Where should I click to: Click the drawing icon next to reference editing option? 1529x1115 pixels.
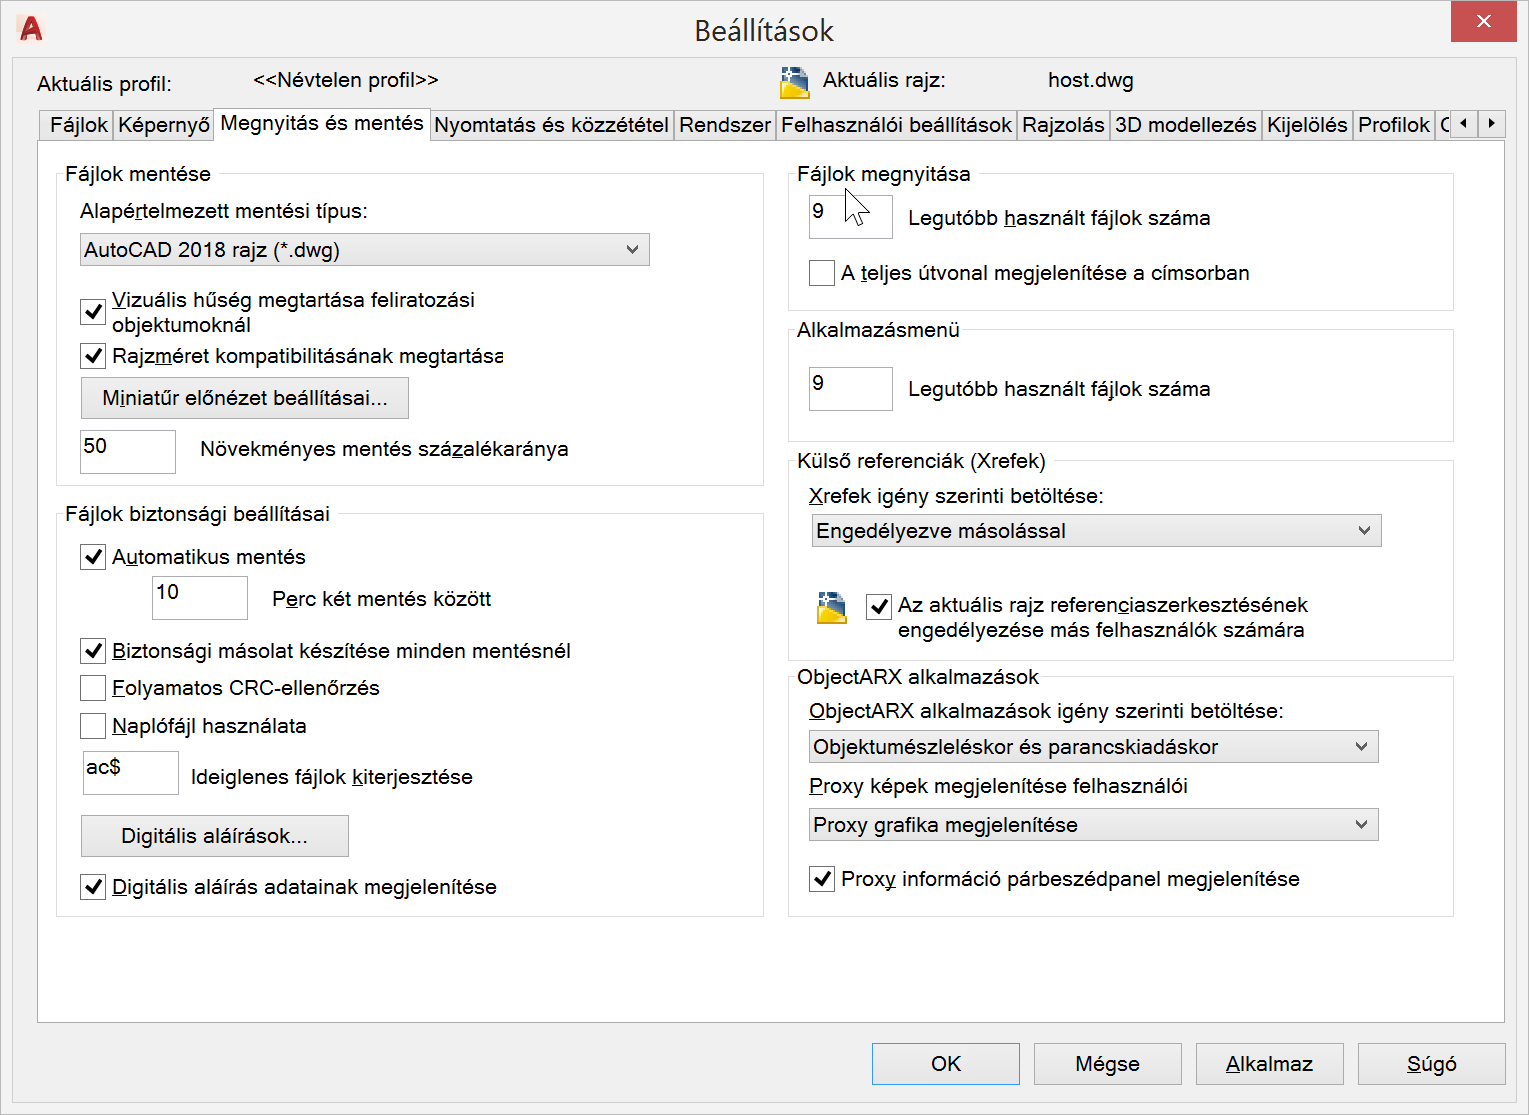pyautogui.click(x=831, y=607)
